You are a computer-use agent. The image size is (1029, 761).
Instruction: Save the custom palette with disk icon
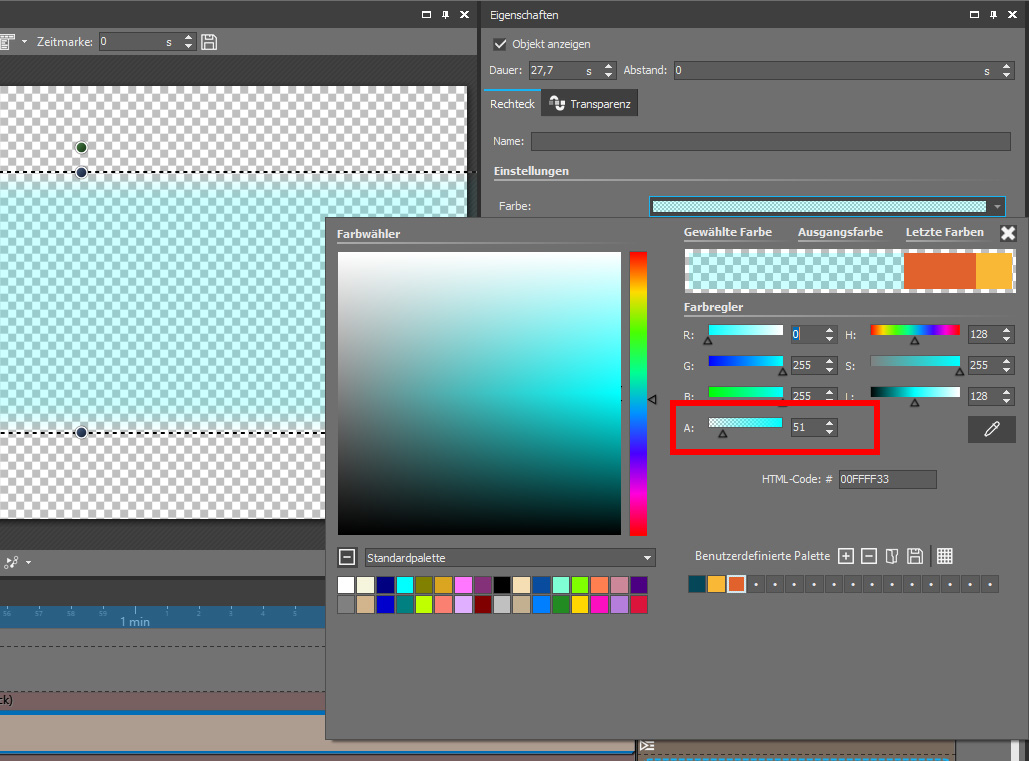pyautogui.click(x=914, y=556)
